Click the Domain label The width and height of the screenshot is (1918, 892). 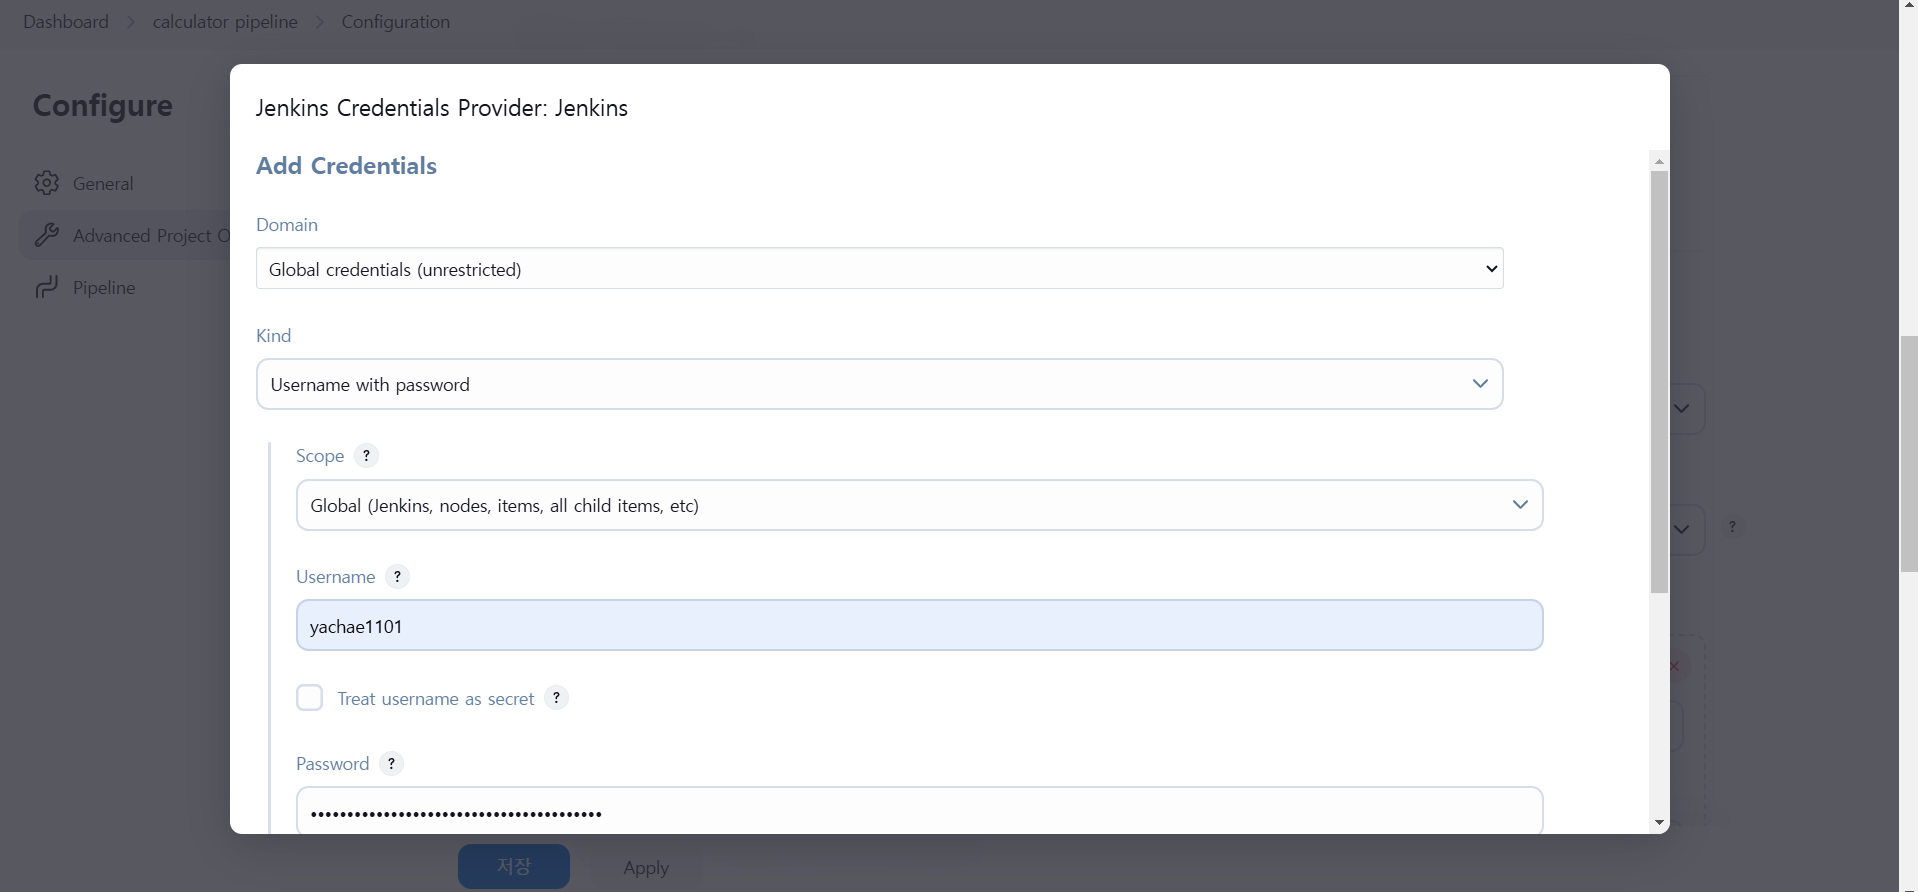[x=287, y=224]
